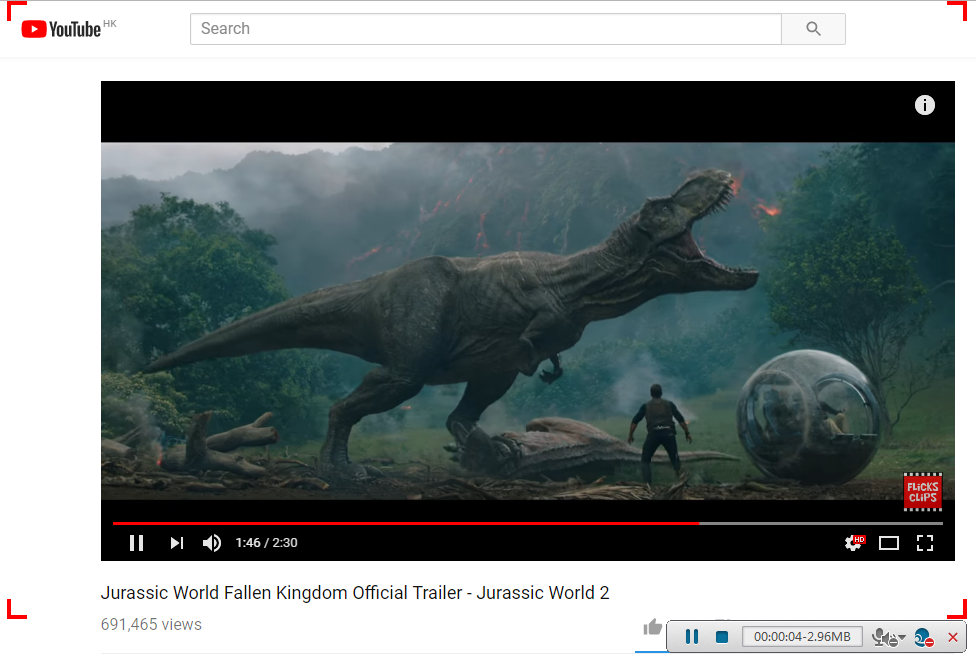Screen dimensions: 976x660
Task: Enter full screen mode
Action: point(925,543)
